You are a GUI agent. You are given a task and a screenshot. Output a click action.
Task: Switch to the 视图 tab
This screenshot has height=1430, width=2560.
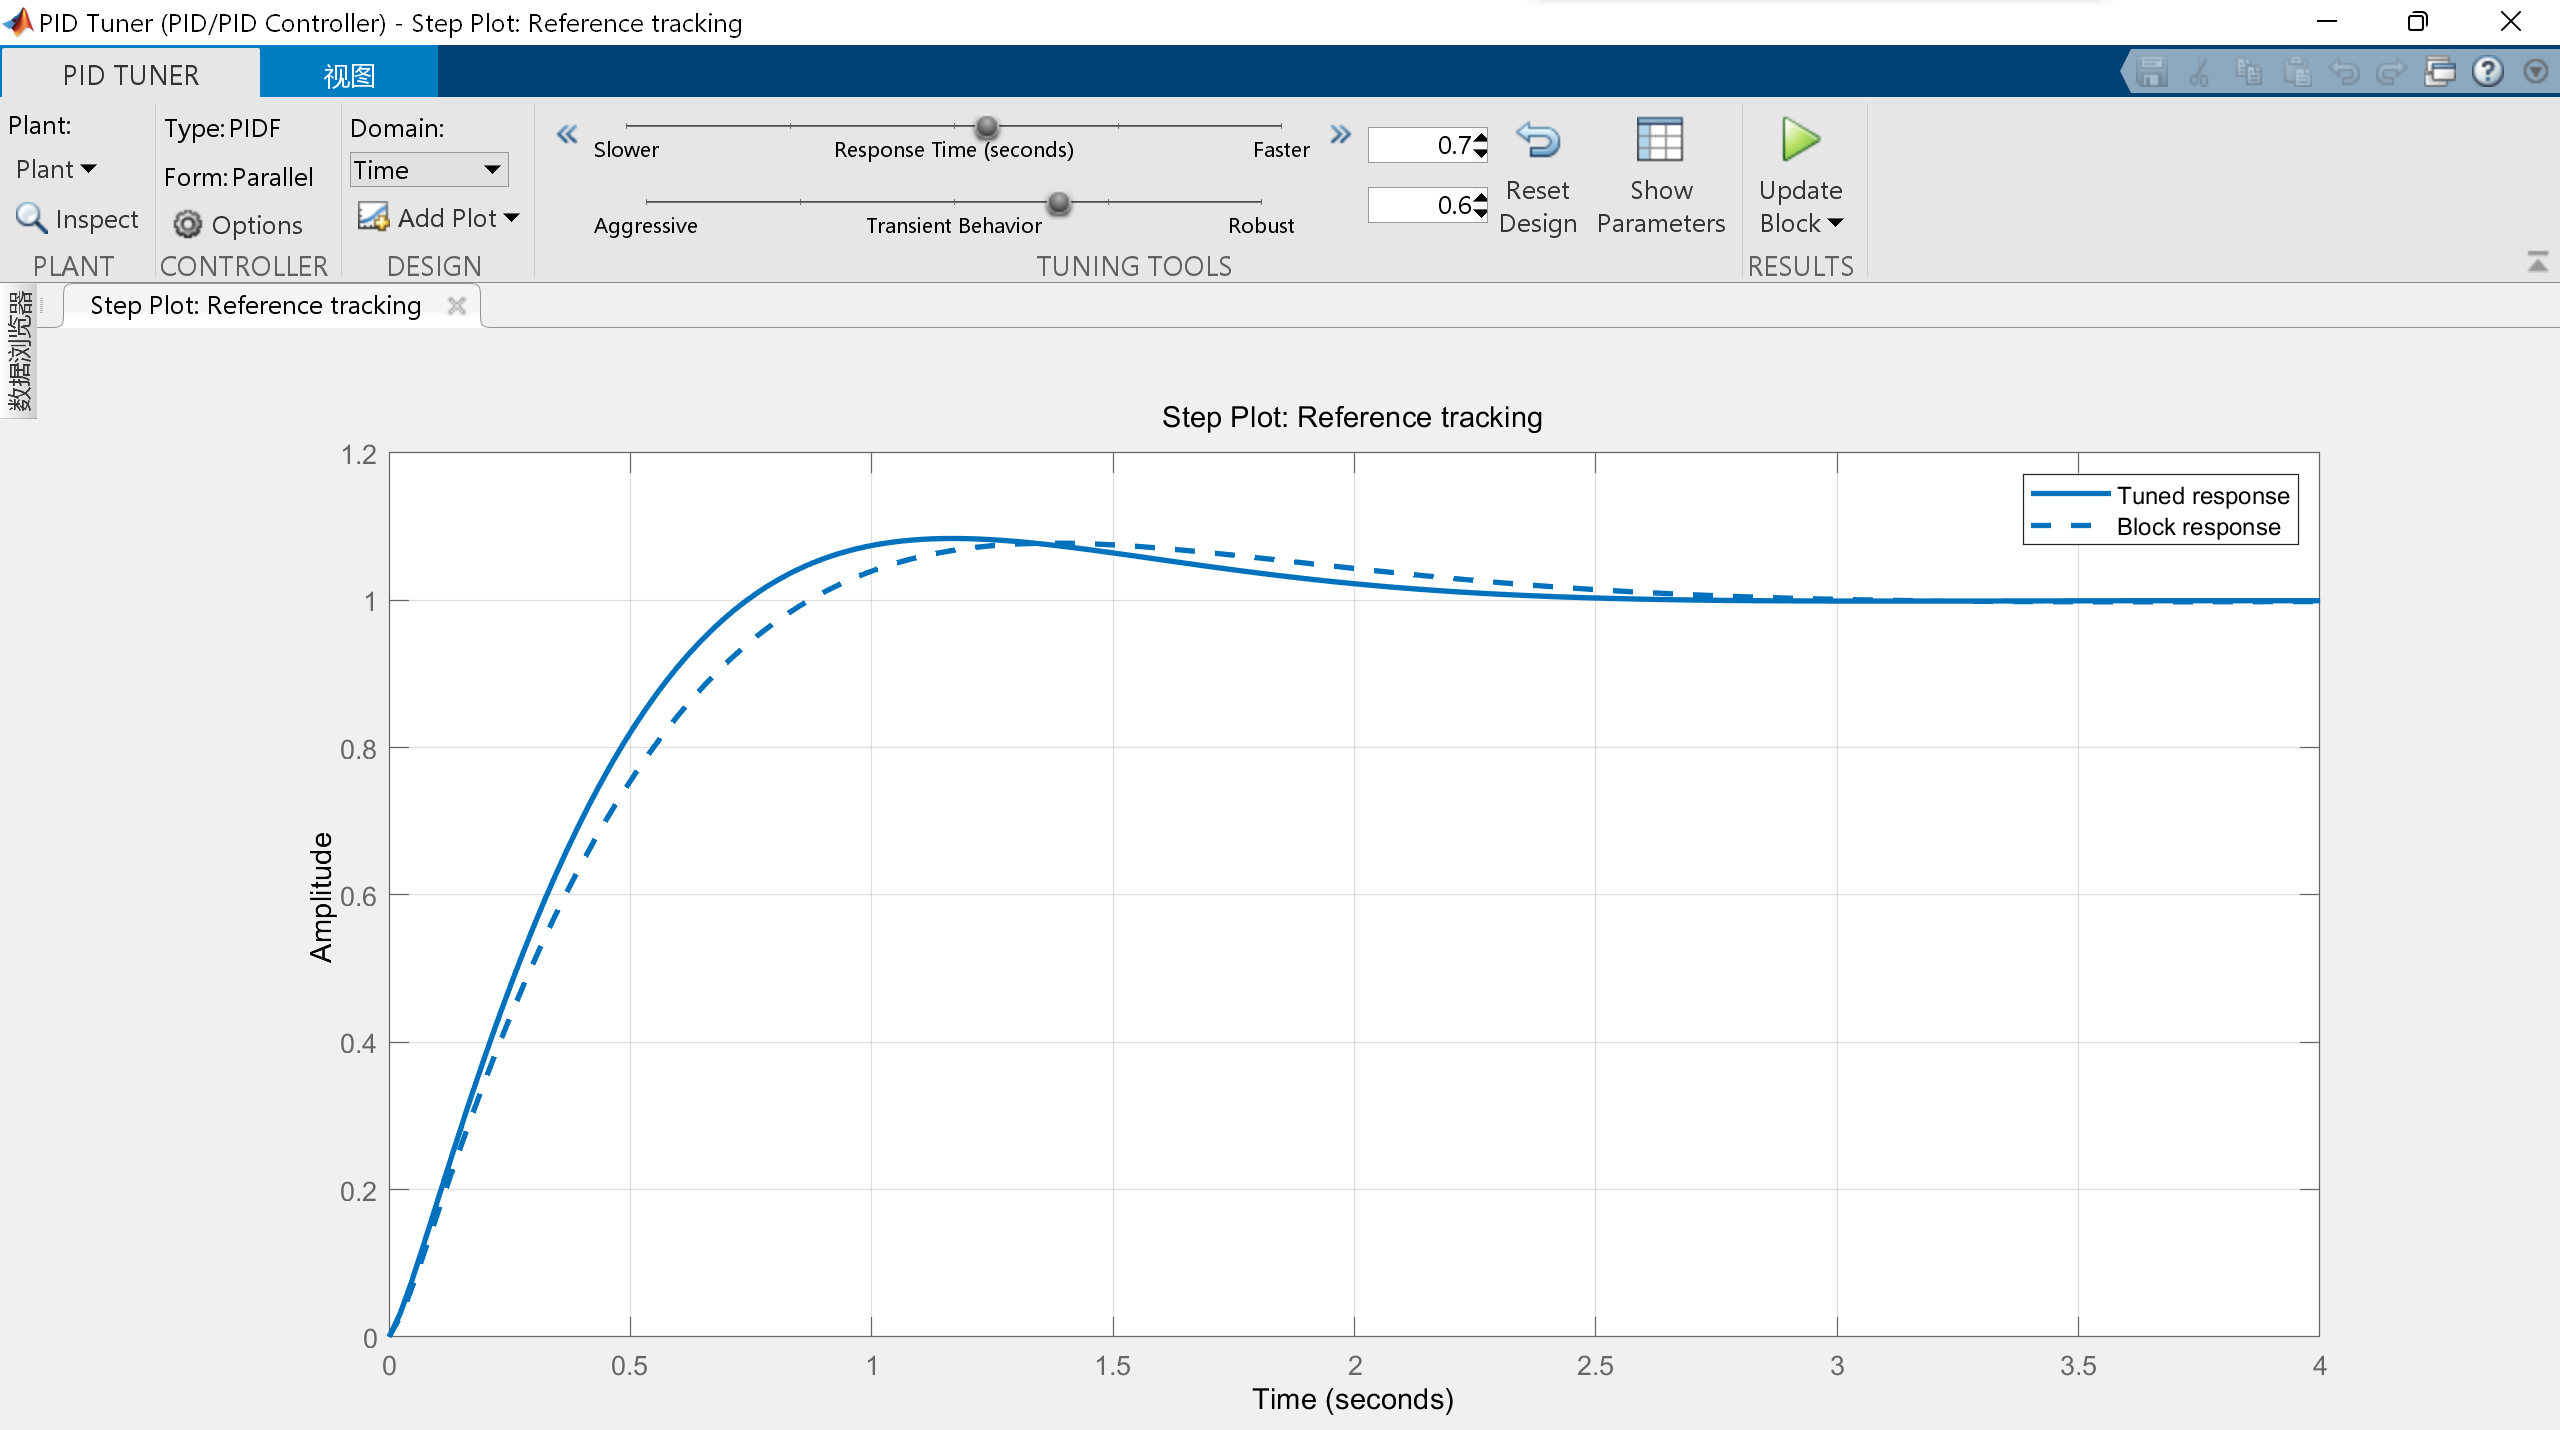tap(349, 75)
